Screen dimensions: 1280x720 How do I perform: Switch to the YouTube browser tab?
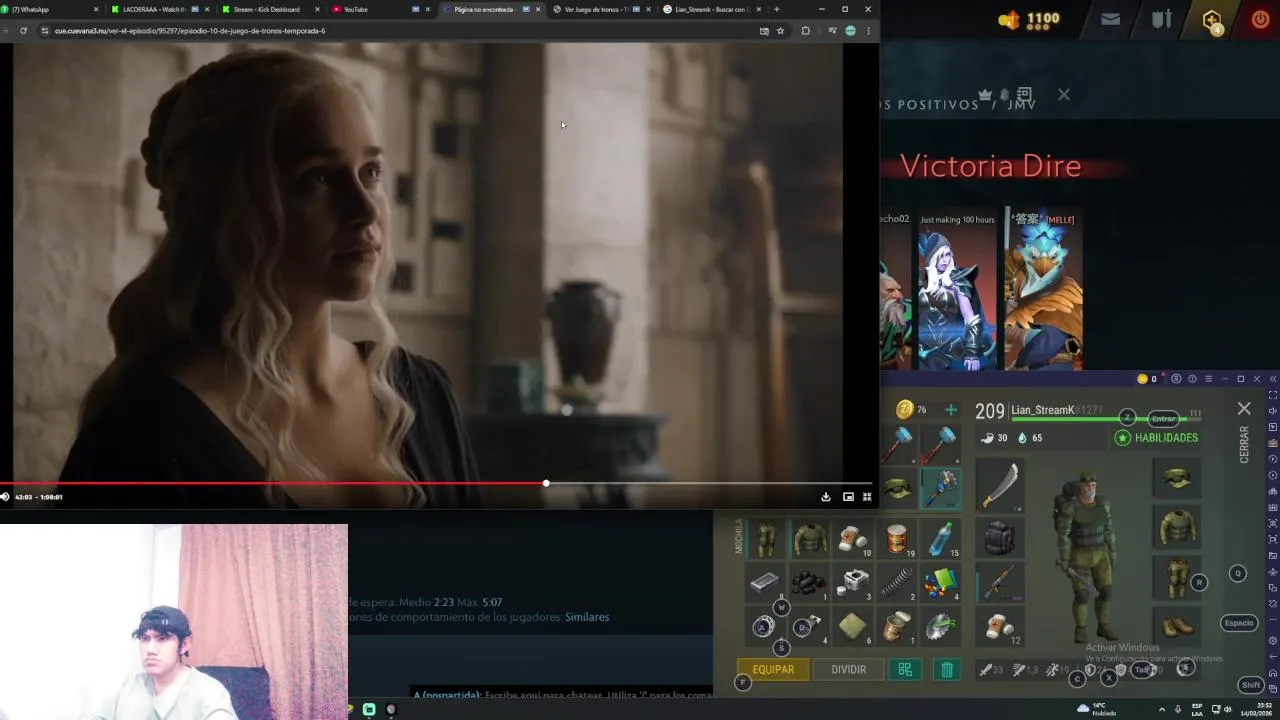380,9
